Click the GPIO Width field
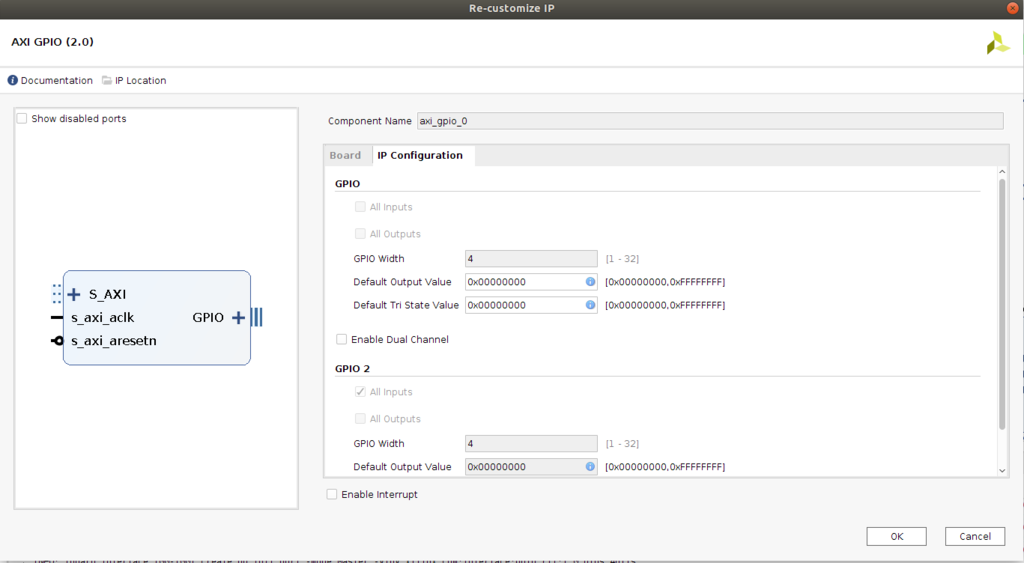Image resolution: width=1024 pixels, height=563 pixels. point(531,259)
